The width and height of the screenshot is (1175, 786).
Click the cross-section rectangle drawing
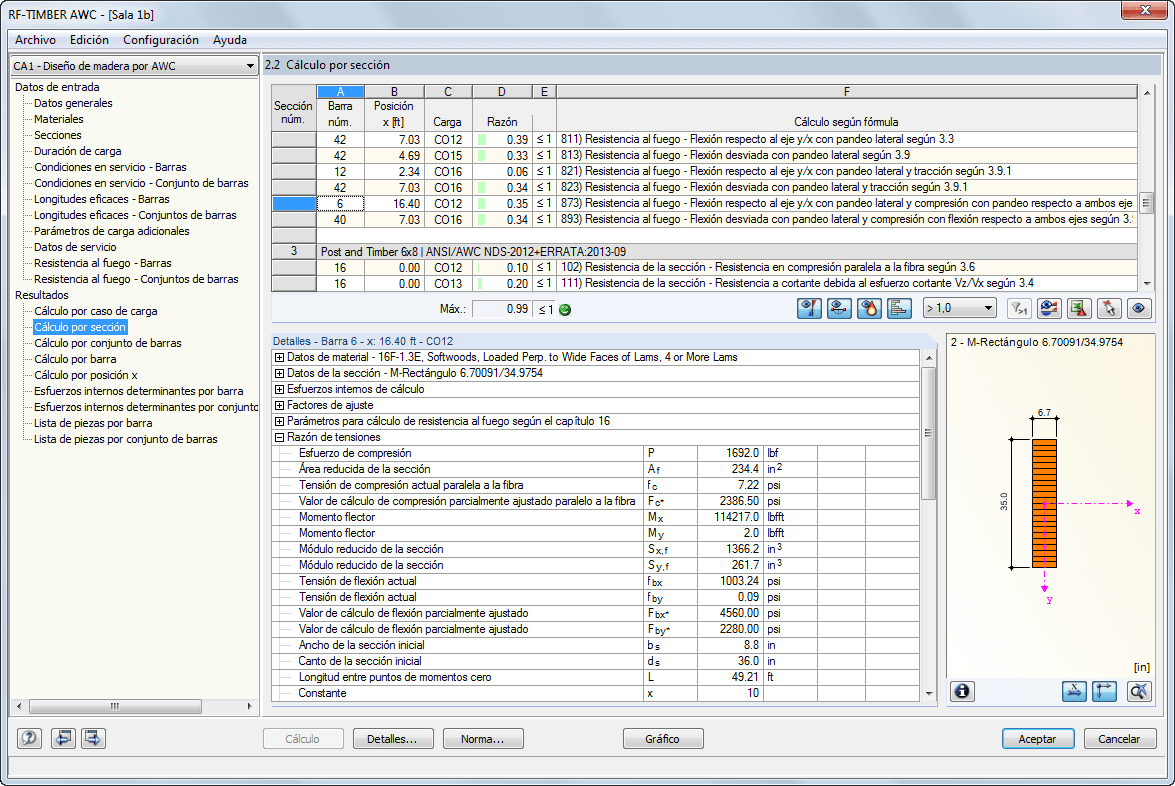(x=1044, y=504)
